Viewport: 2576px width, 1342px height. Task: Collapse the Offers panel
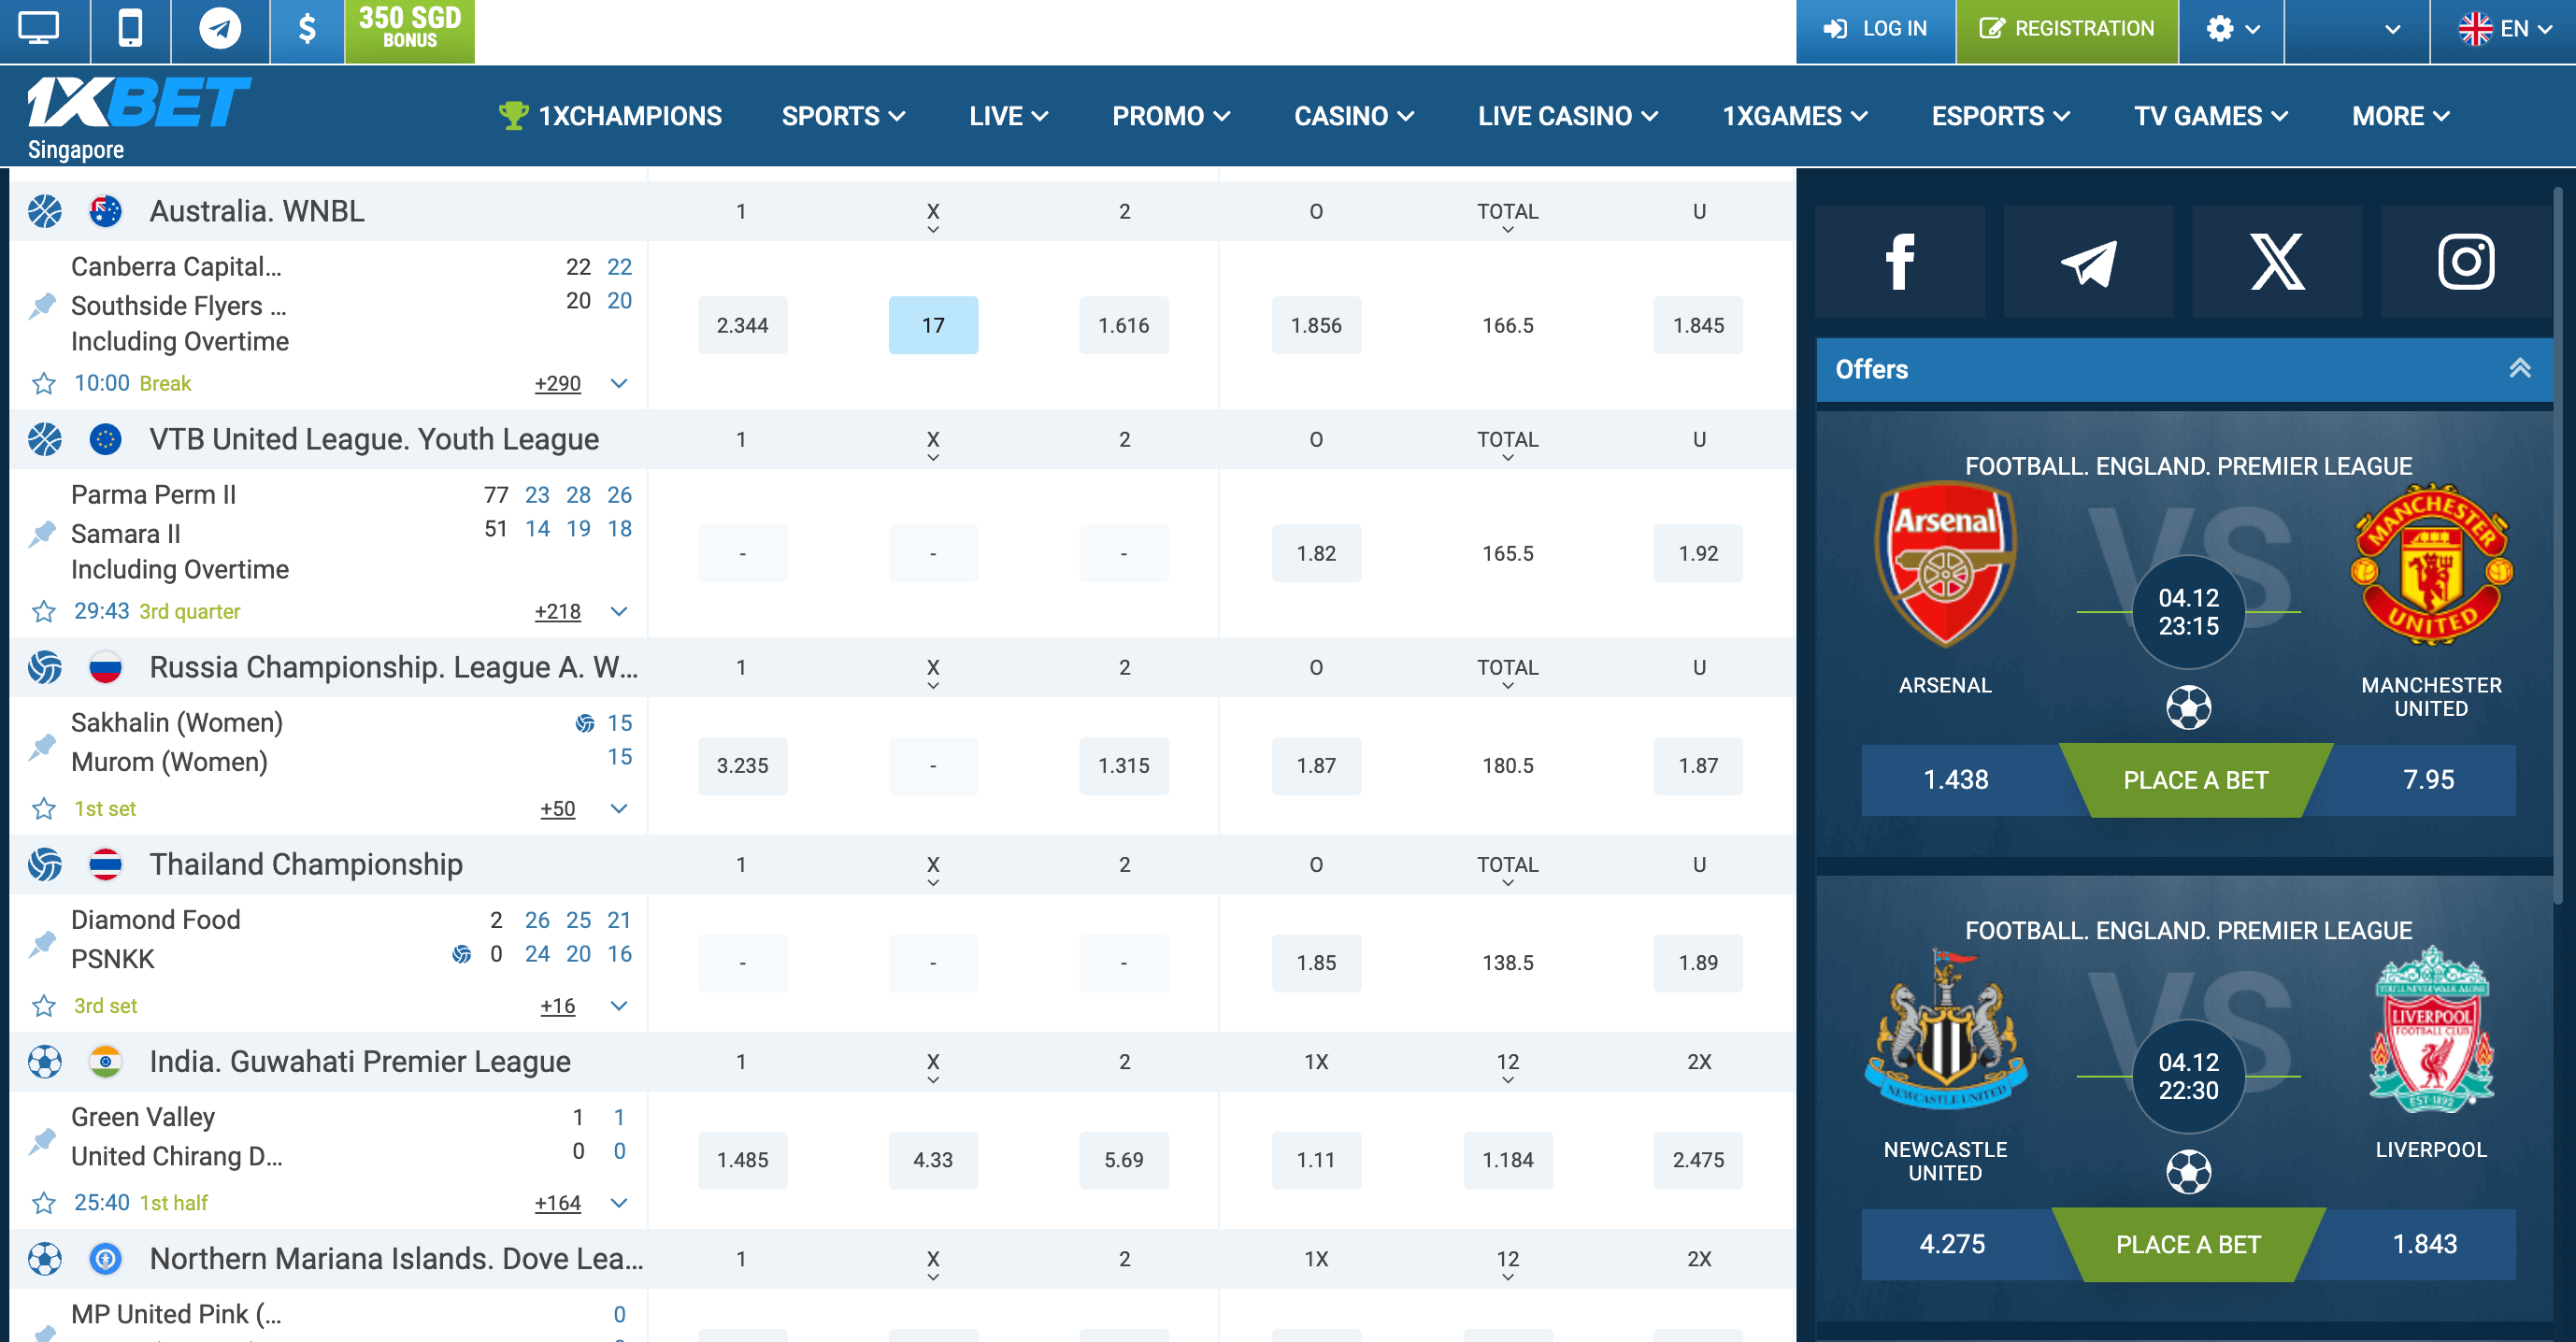[x=2520, y=368]
